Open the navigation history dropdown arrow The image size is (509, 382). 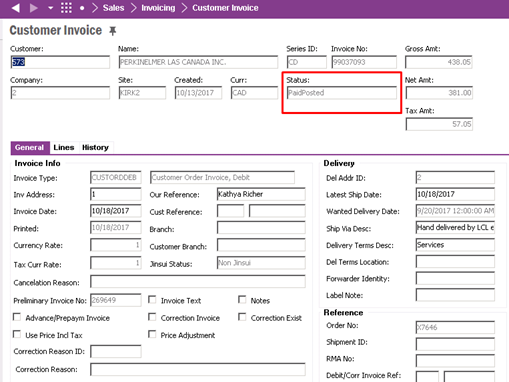pos(51,8)
